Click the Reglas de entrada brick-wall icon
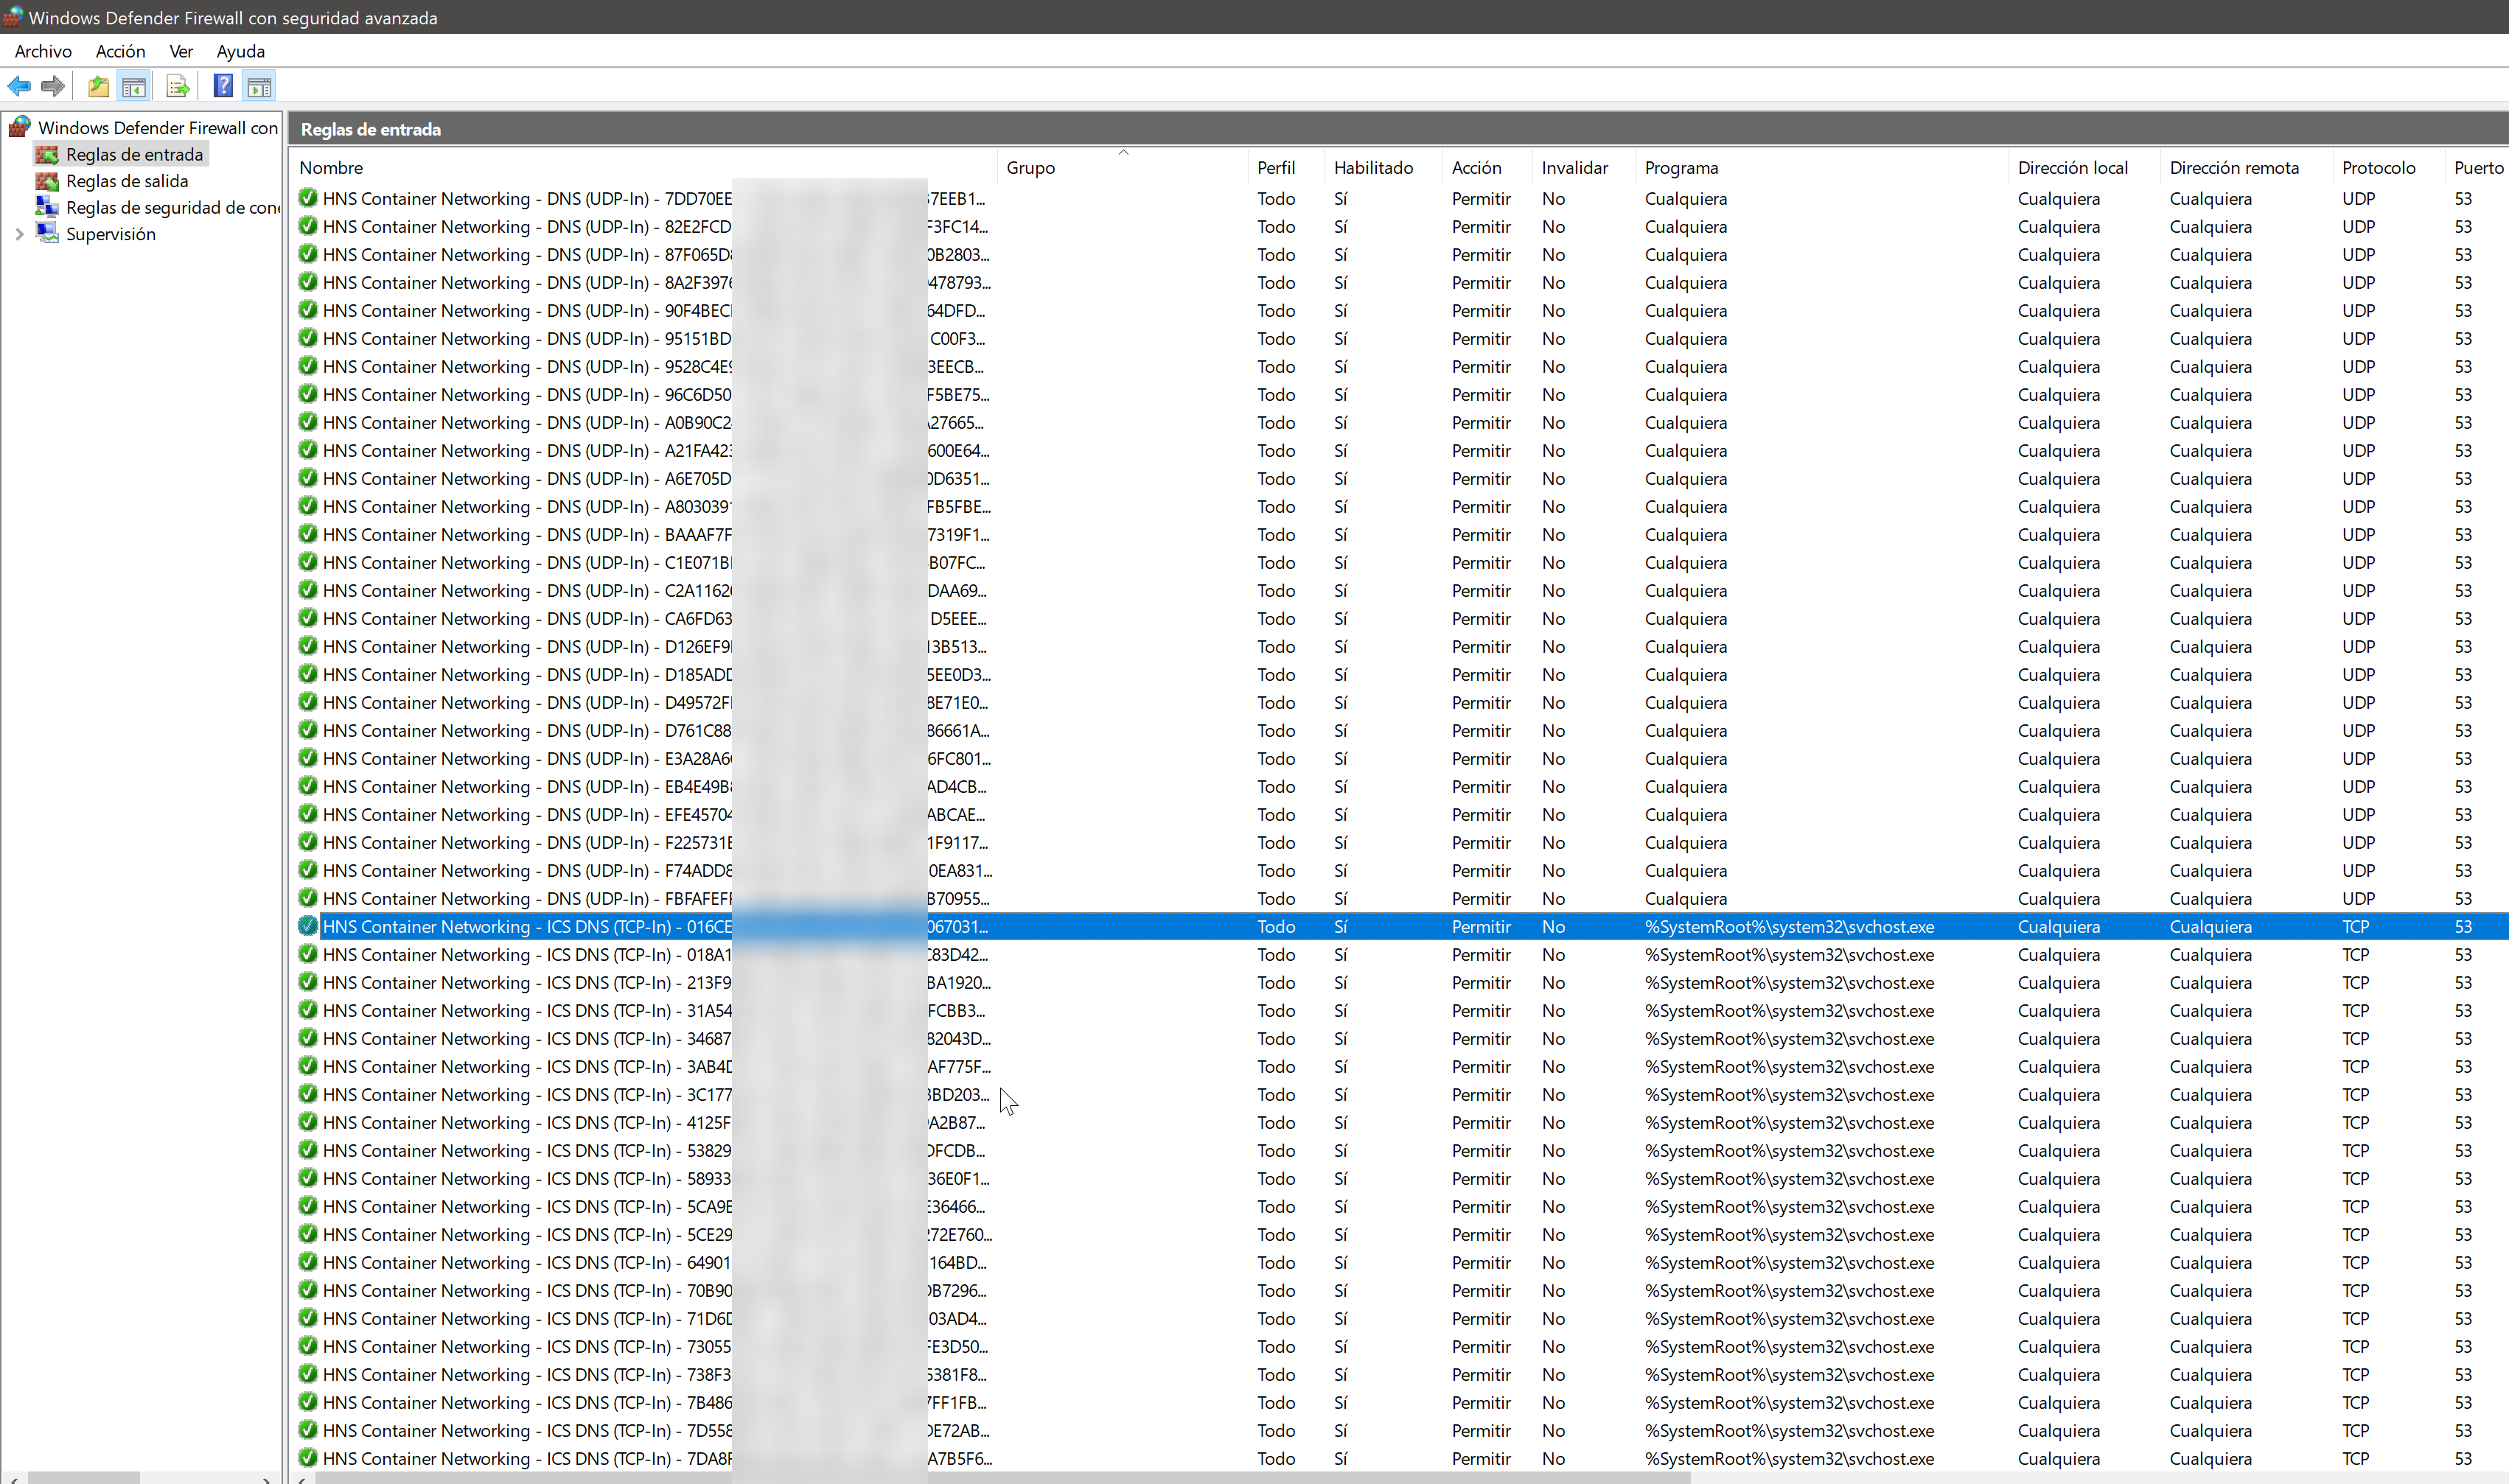 point(47,154)
